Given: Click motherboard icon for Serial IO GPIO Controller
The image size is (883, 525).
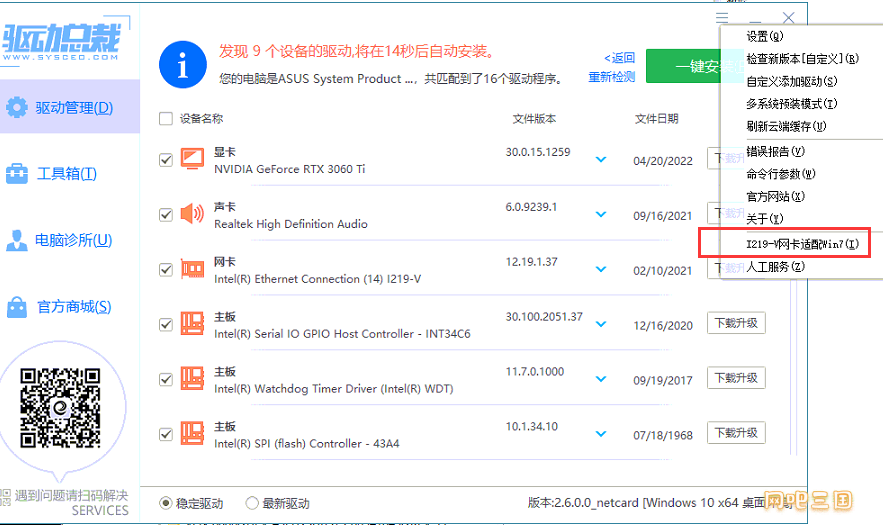Looking at the screenshot, I should coord(192,323).
